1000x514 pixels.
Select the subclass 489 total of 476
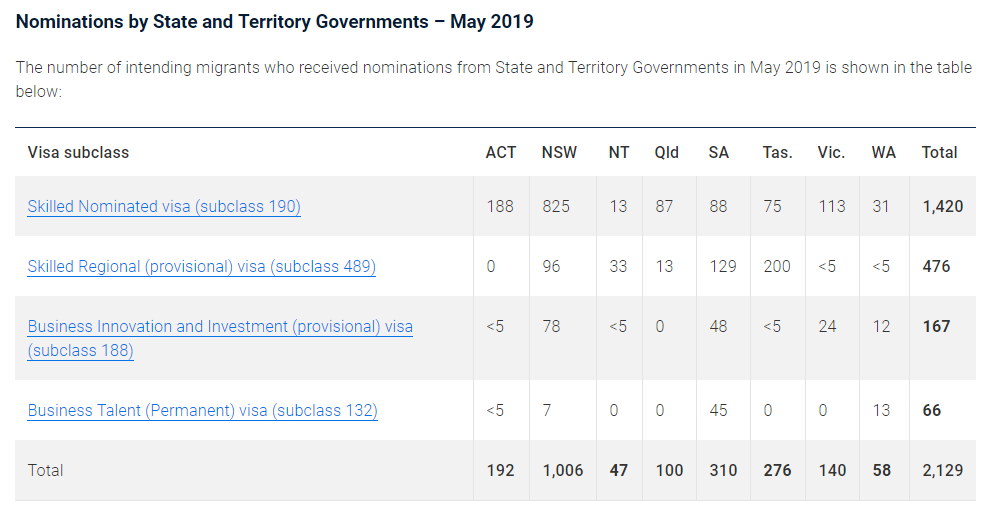click(x=936, y=267)
